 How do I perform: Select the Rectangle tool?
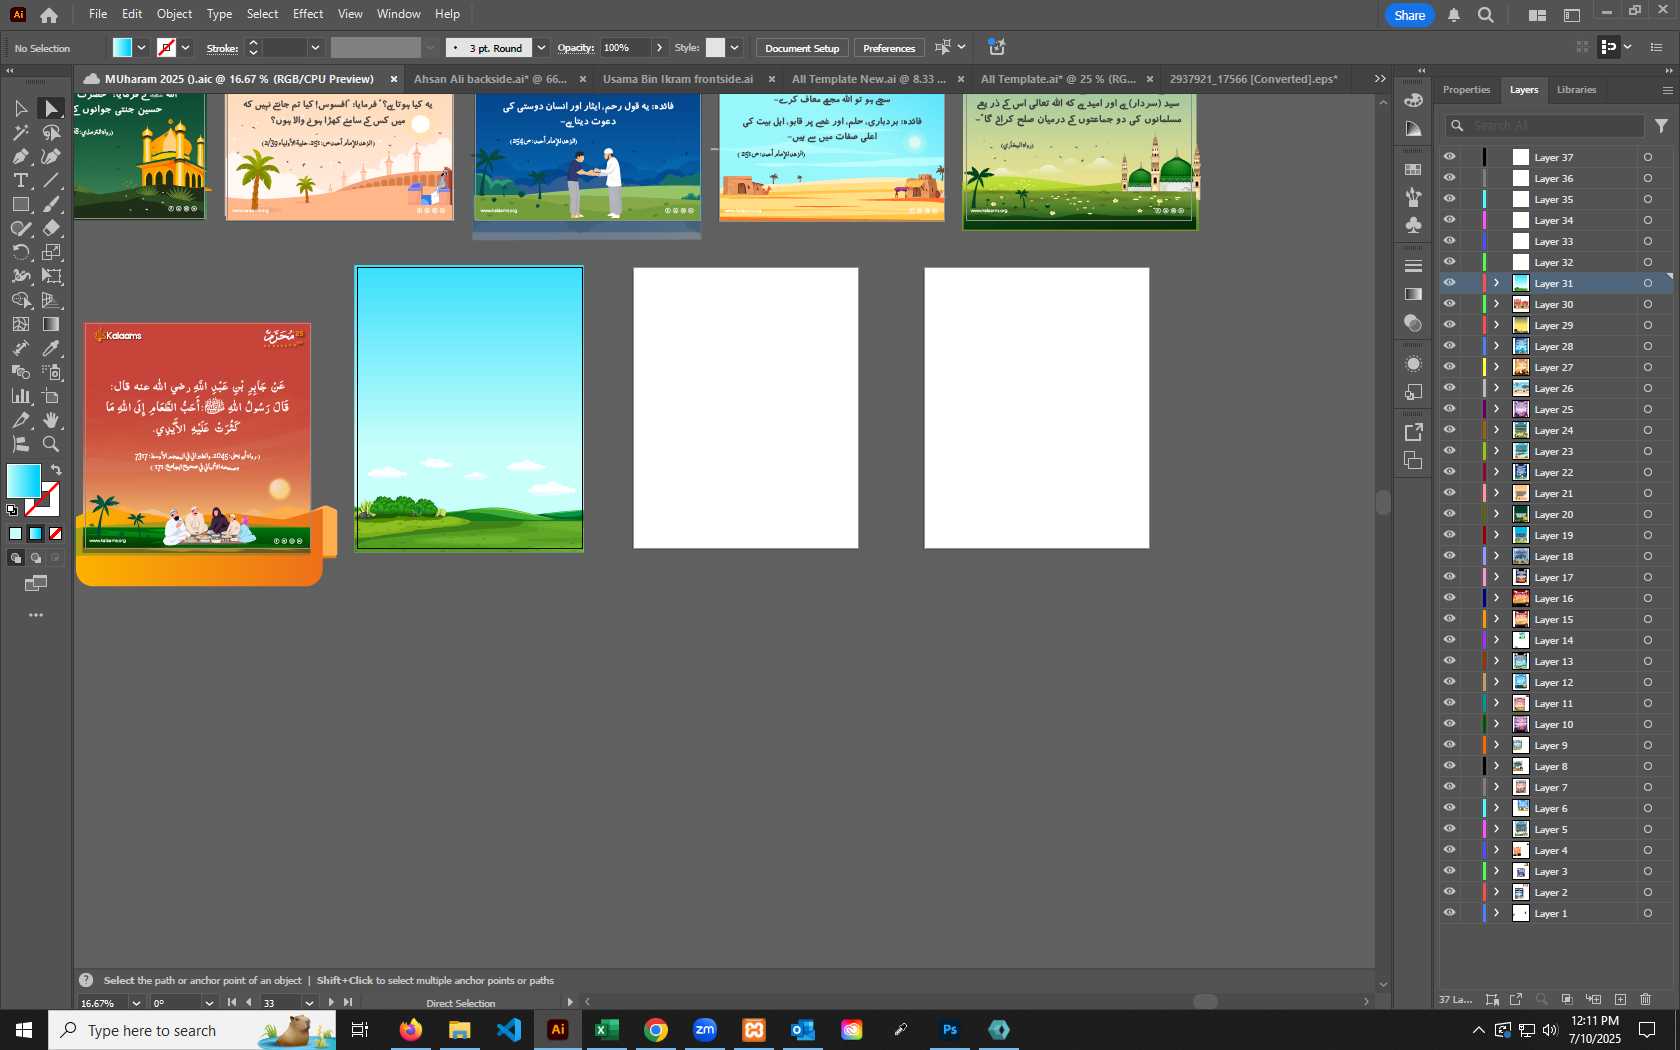pyautogui.click(x=20, y=204)
